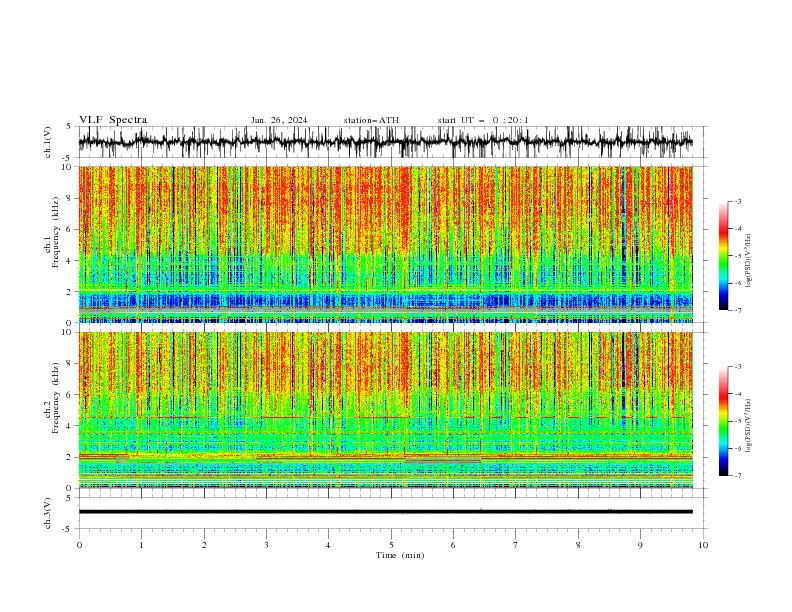Click the "4" kHz tick on ch.1 spectrogram
Viewport: 792px width, 612px height.
coord(70,261)
